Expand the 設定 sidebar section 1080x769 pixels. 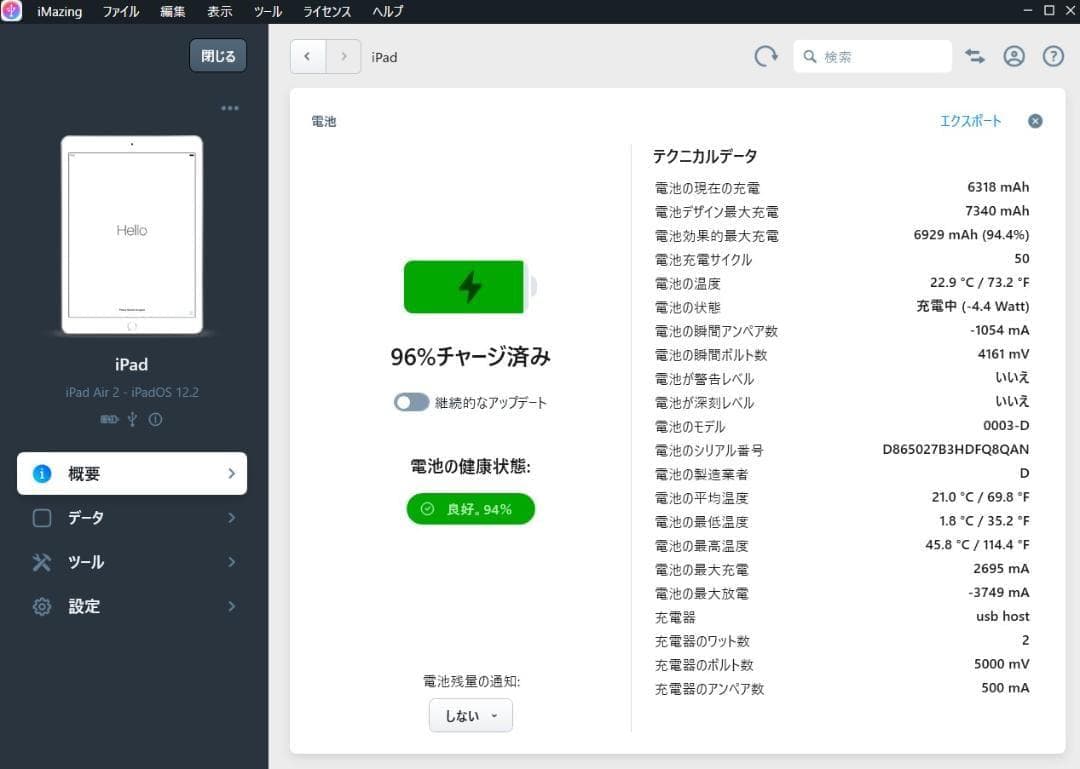click(132, 606)
